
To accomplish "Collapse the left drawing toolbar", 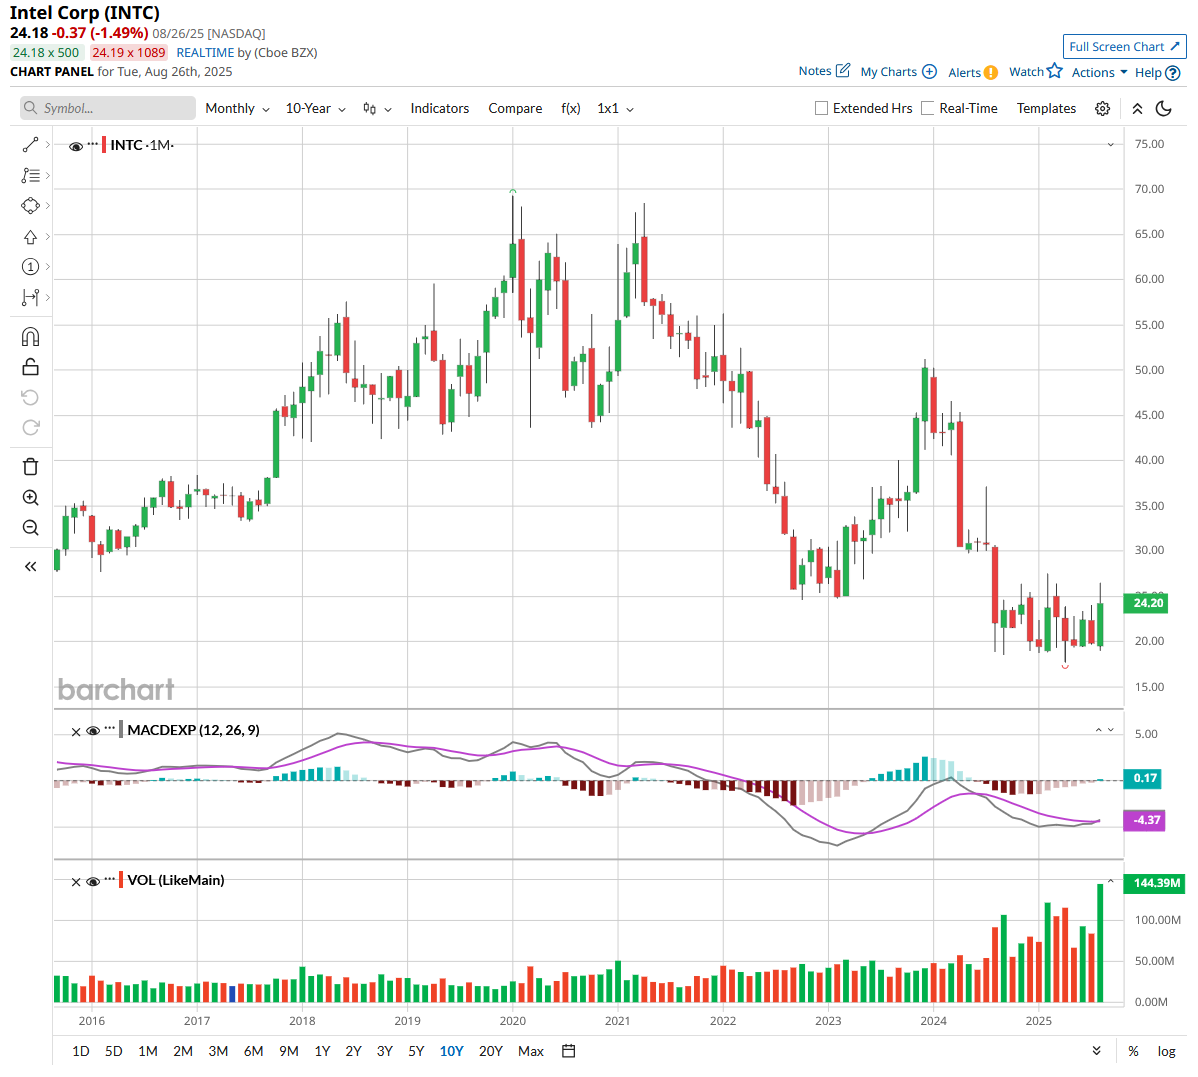I will click(x=31, y=566).
